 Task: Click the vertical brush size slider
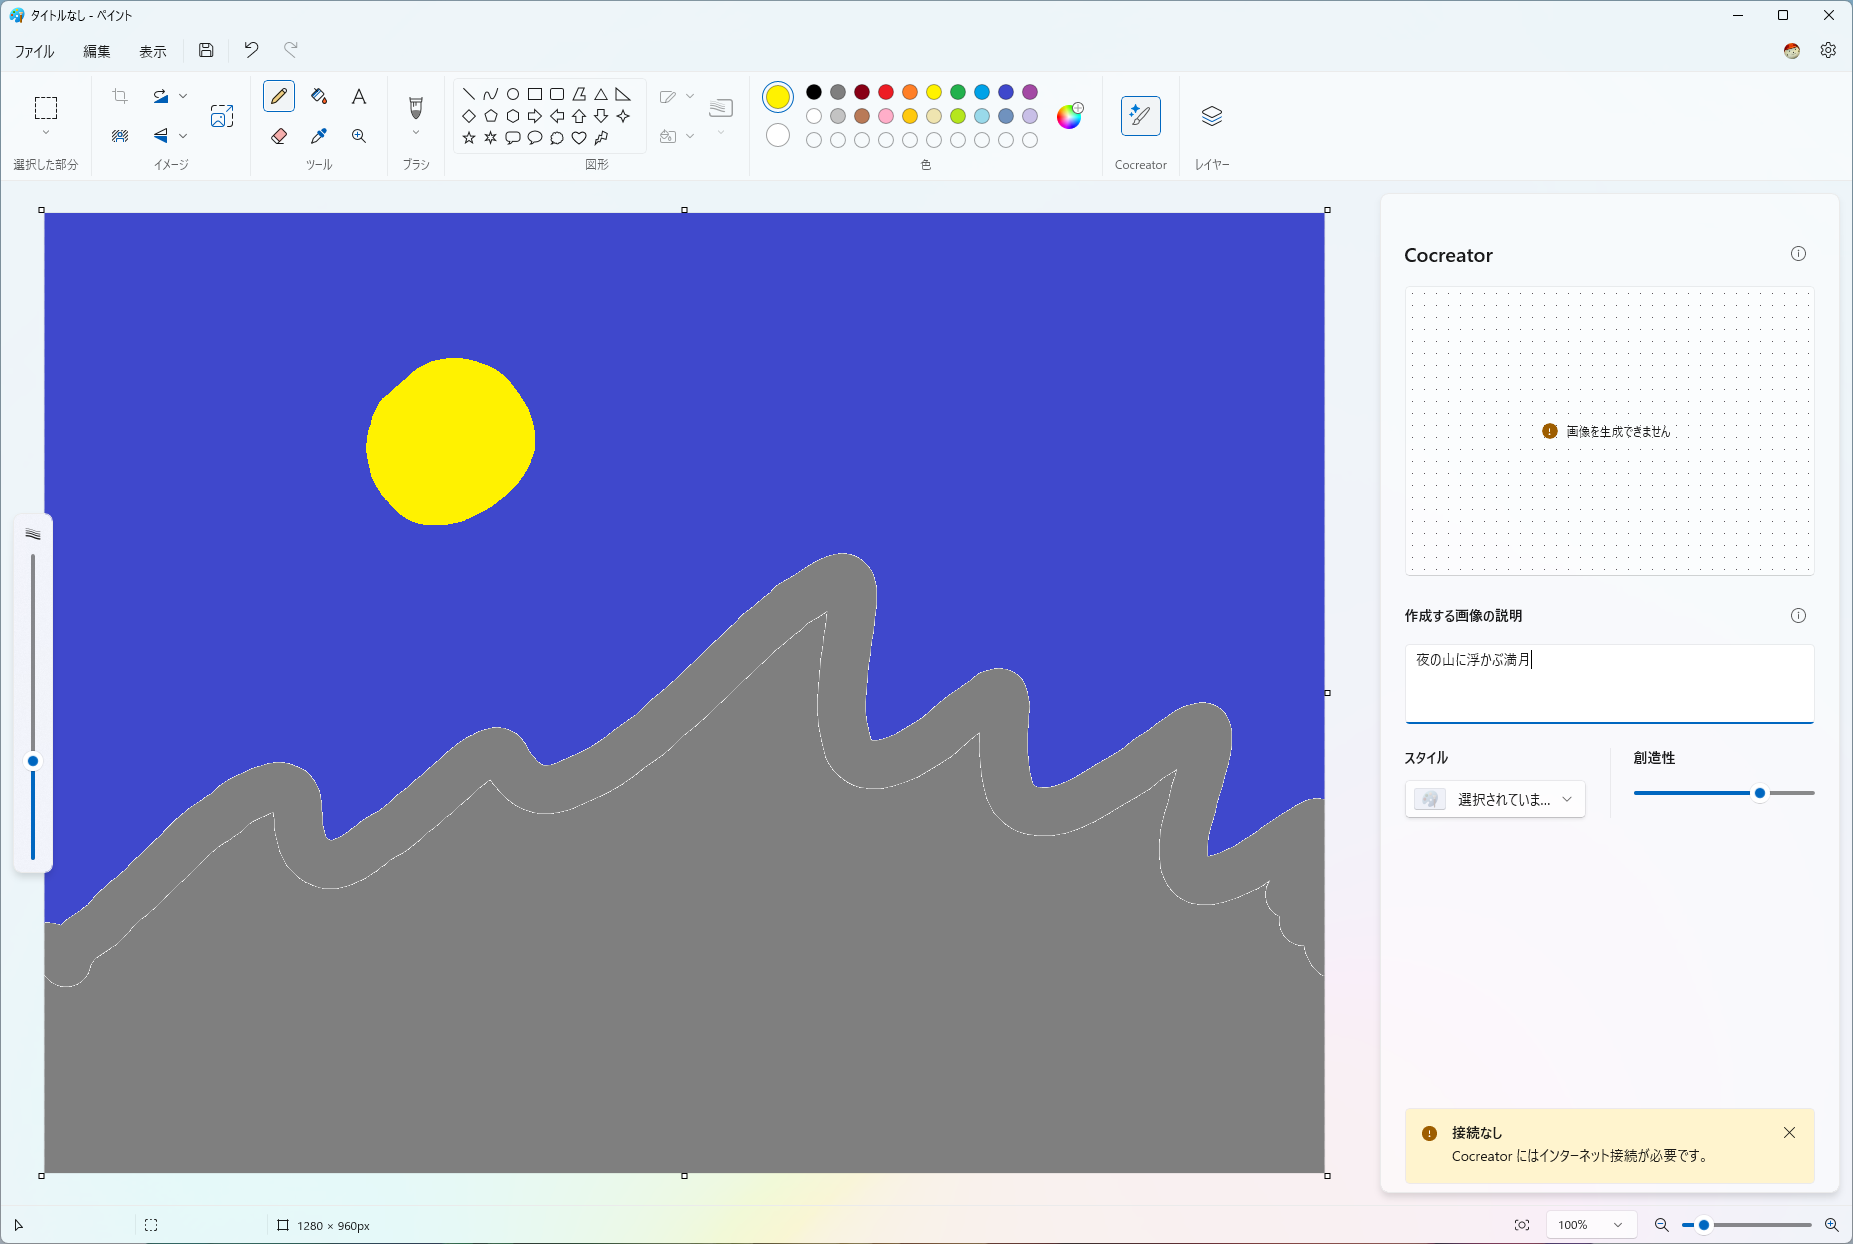(33, 706)
